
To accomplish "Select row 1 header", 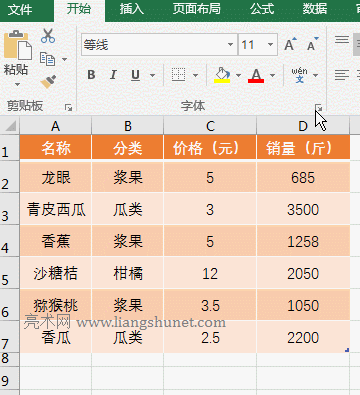I will (x=9, y=148).
